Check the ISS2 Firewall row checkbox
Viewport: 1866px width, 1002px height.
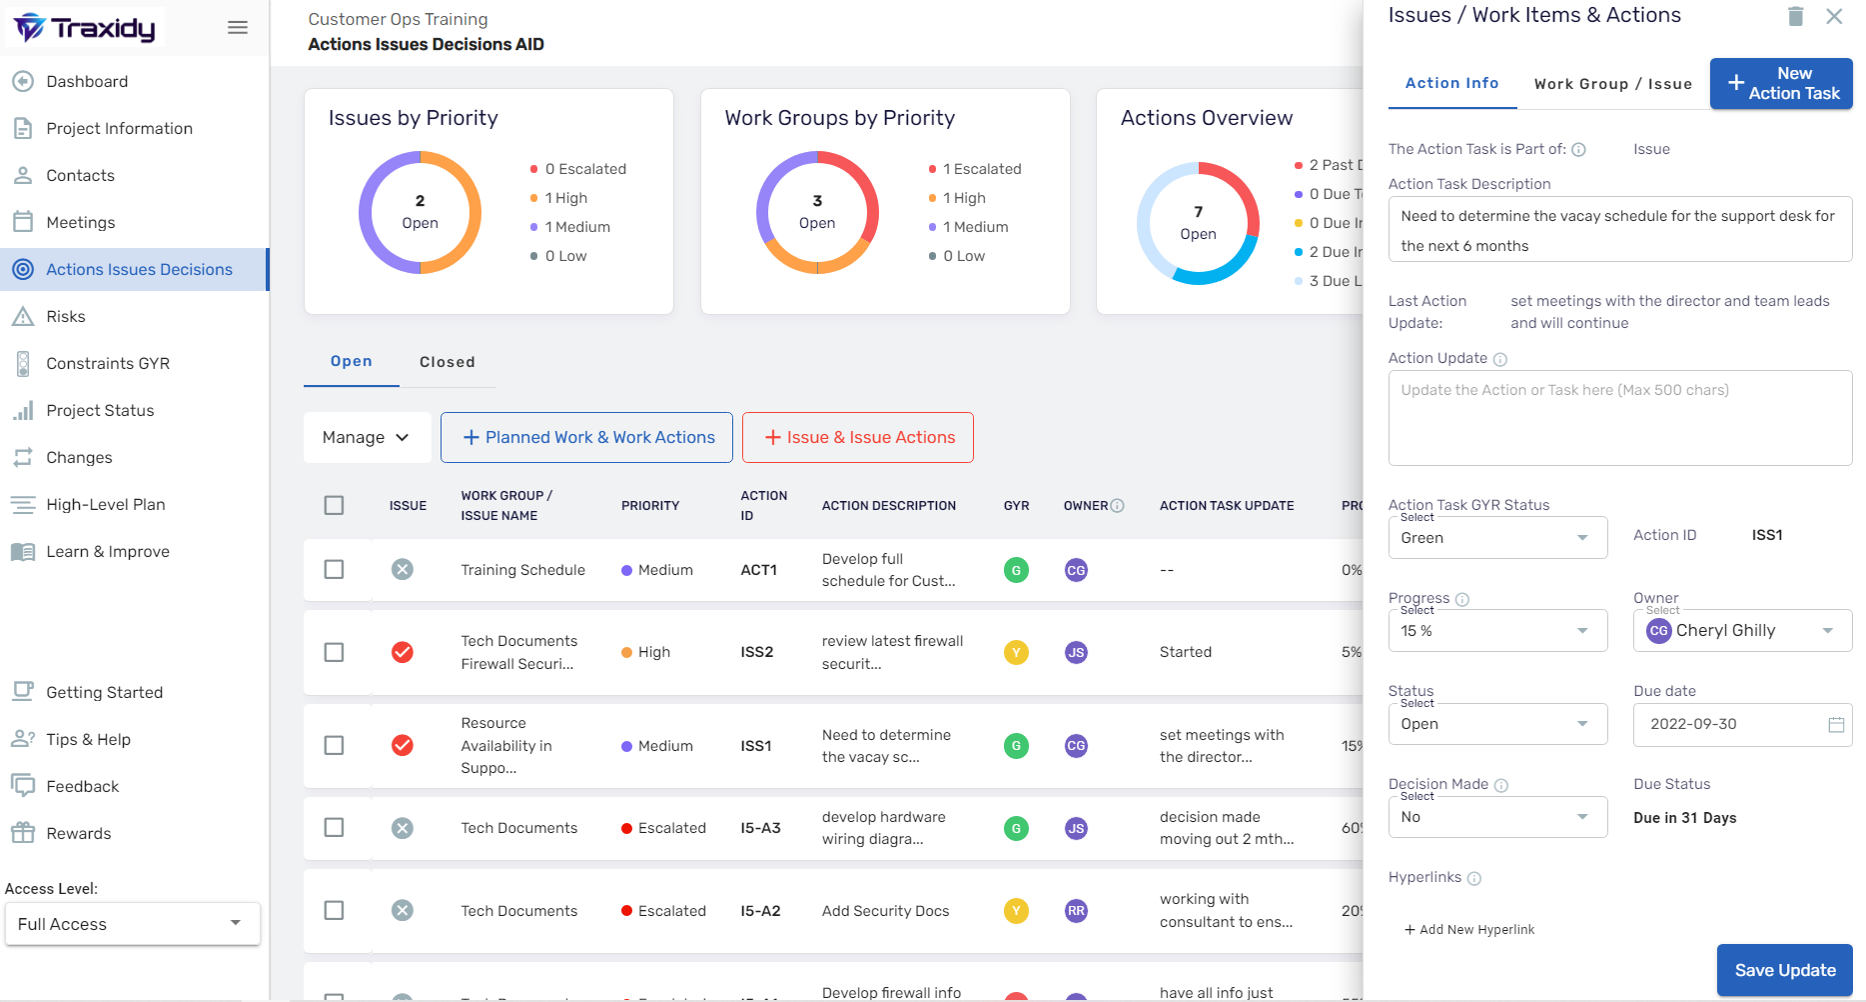pos(334,652)
